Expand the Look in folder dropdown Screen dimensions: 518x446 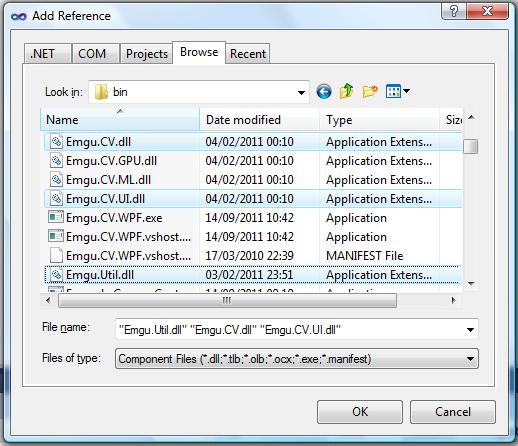pyautogui.click(x=301, y=92)
